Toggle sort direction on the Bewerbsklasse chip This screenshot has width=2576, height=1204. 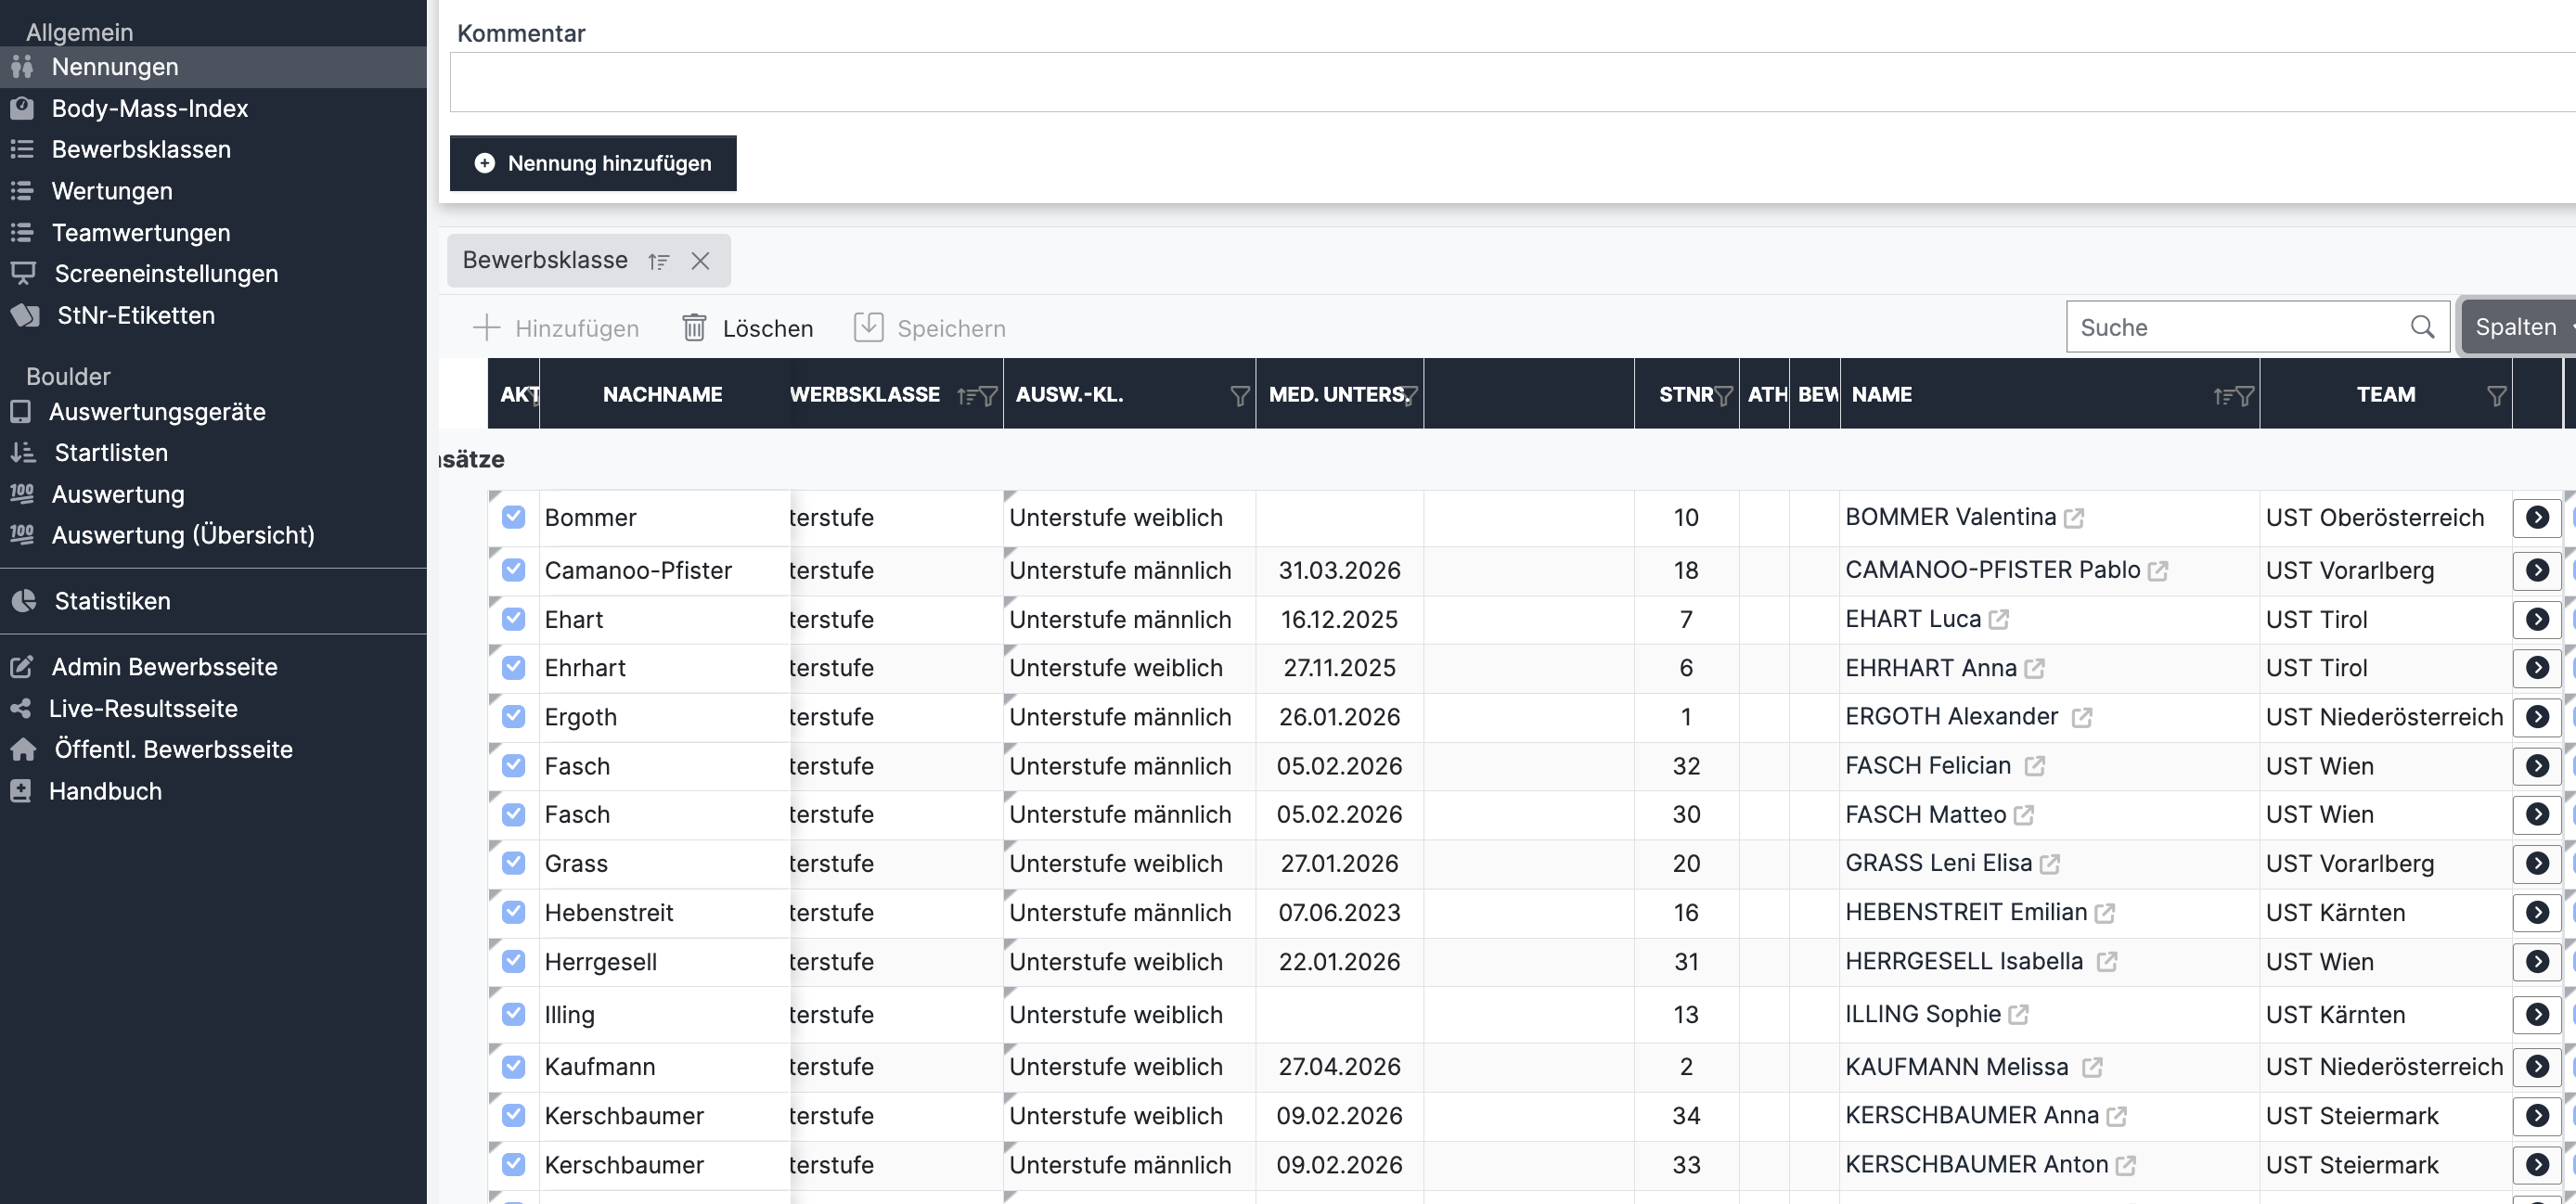coord(658,261)
